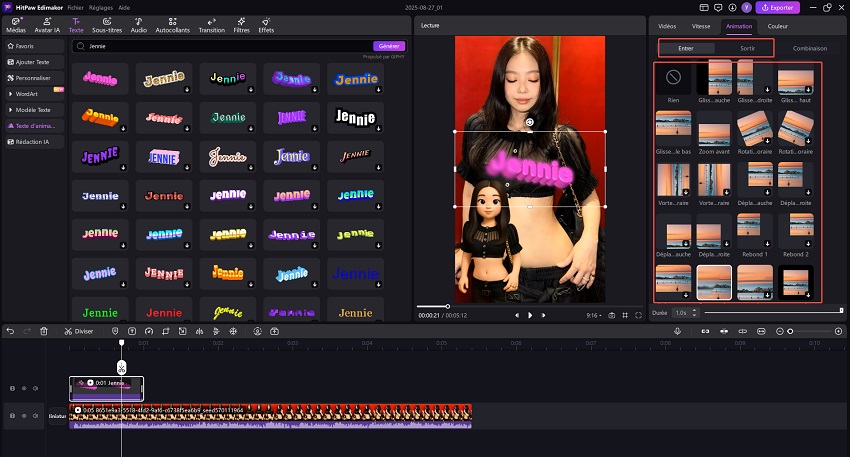Expand the Modèle Texte category
Viewport: 850px width, 457px height.
(x=34, y=110)
